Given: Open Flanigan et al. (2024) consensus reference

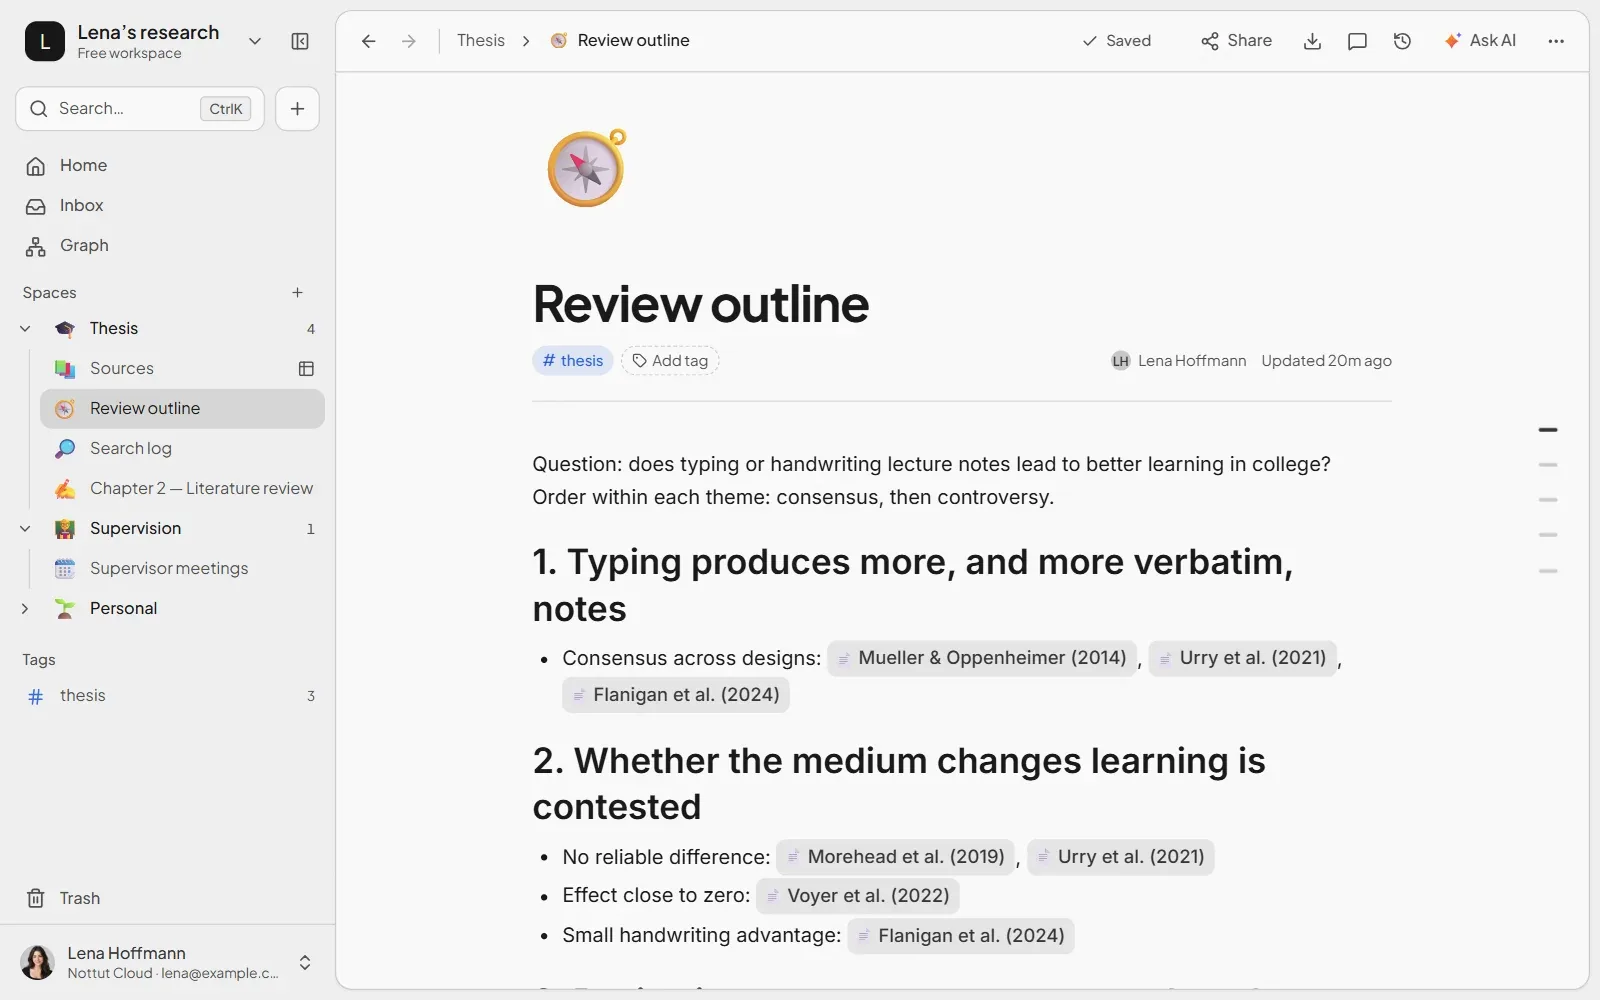Looking at the screenshot, I should click(676, 695).
